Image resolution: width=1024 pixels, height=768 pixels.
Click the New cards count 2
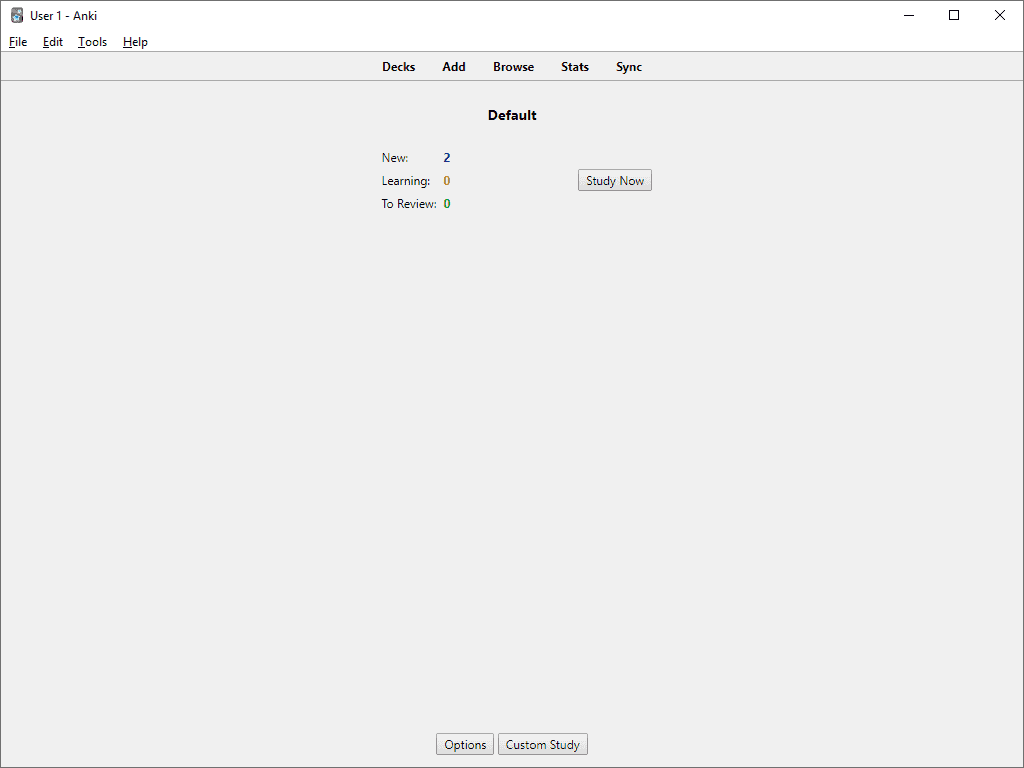[x=447, y=157]
